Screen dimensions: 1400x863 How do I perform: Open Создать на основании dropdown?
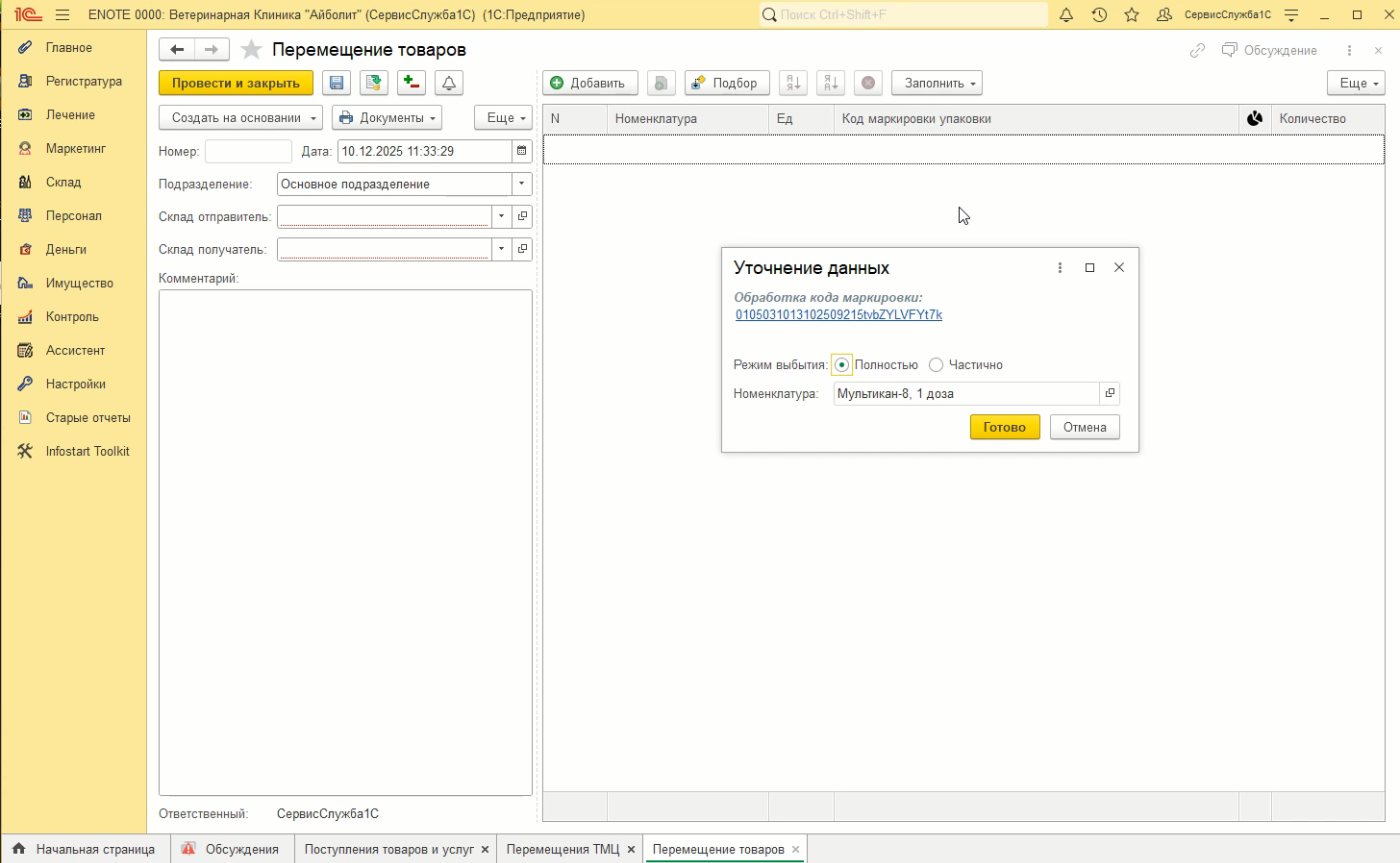pyautogui.click(x=241, y=117)
